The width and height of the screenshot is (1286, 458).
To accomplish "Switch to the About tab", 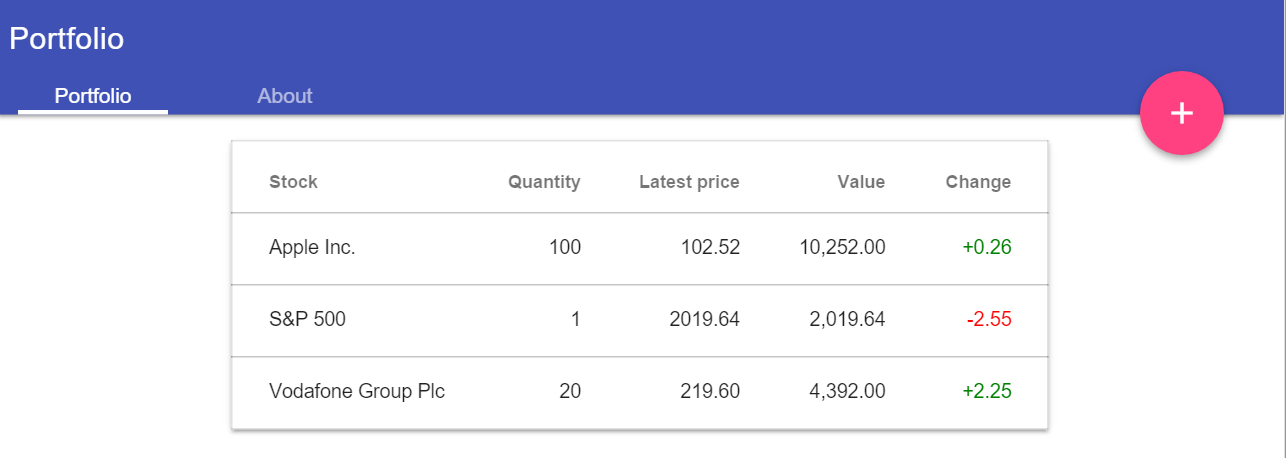I will [x=285, y=96].
